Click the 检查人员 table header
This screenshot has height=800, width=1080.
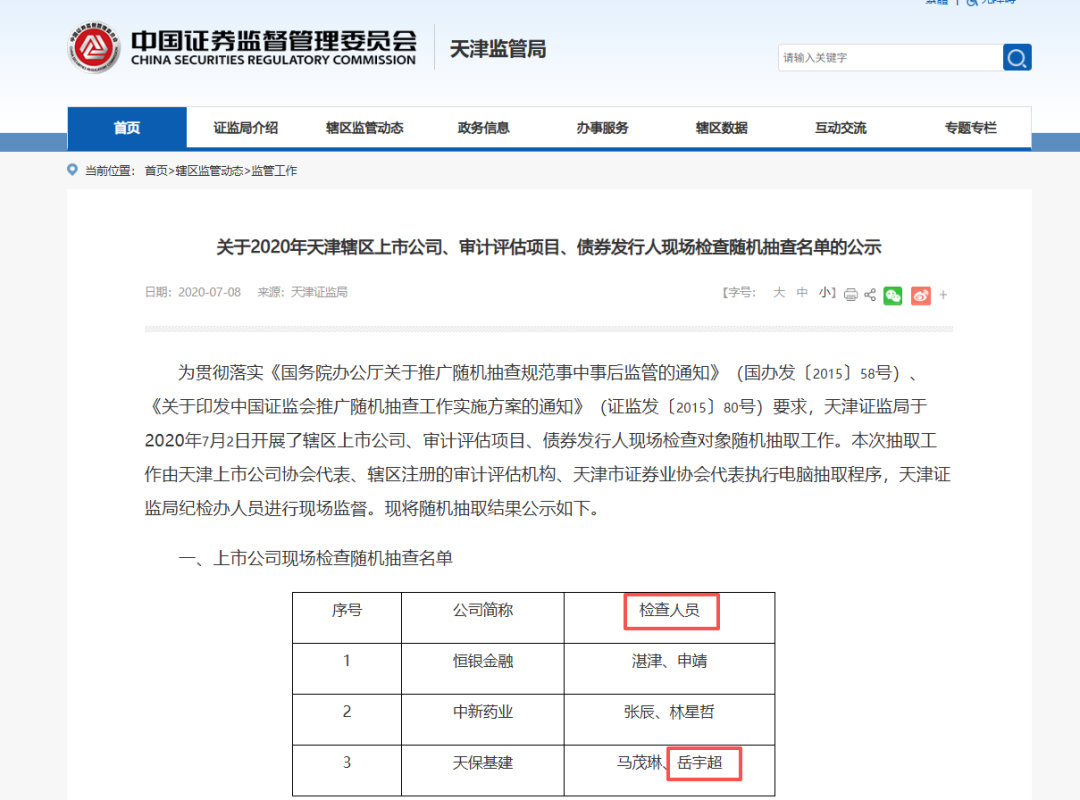pos(669,610)
